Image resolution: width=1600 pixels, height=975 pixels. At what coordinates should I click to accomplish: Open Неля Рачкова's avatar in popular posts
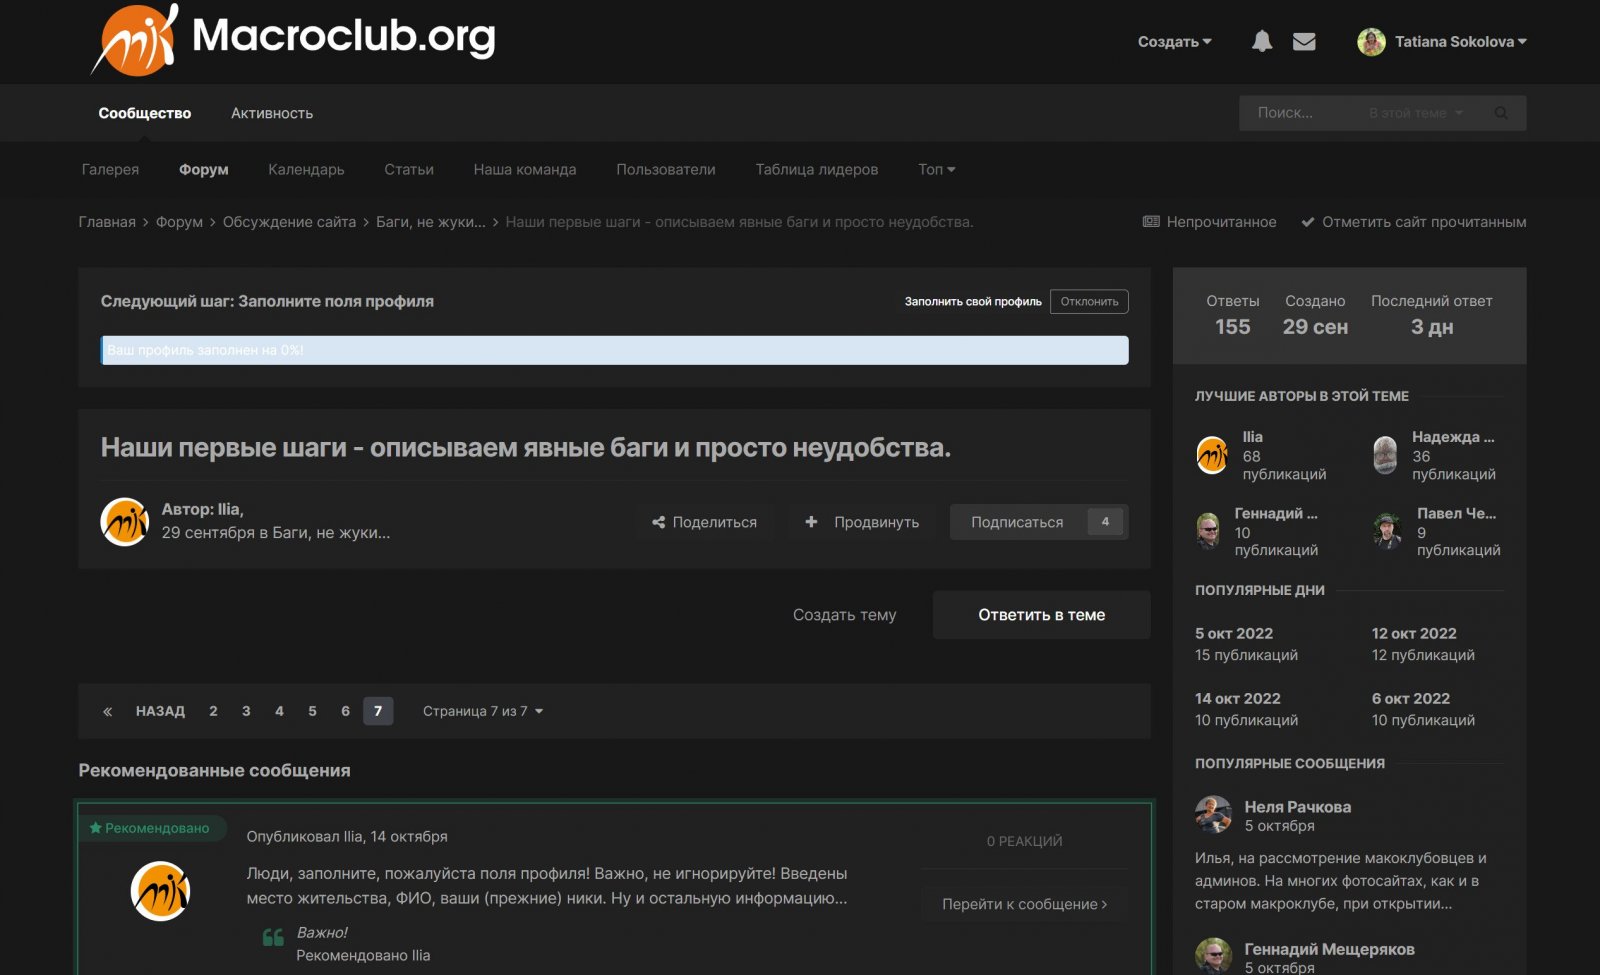[1213, 815]
